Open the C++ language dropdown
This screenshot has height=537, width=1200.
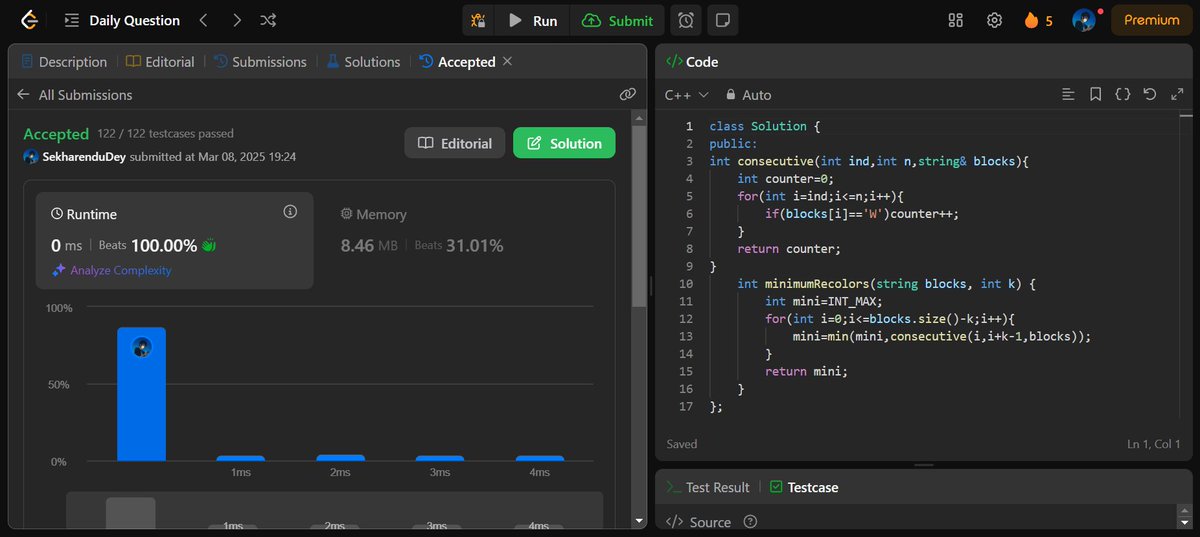click(x=687, y=95)
